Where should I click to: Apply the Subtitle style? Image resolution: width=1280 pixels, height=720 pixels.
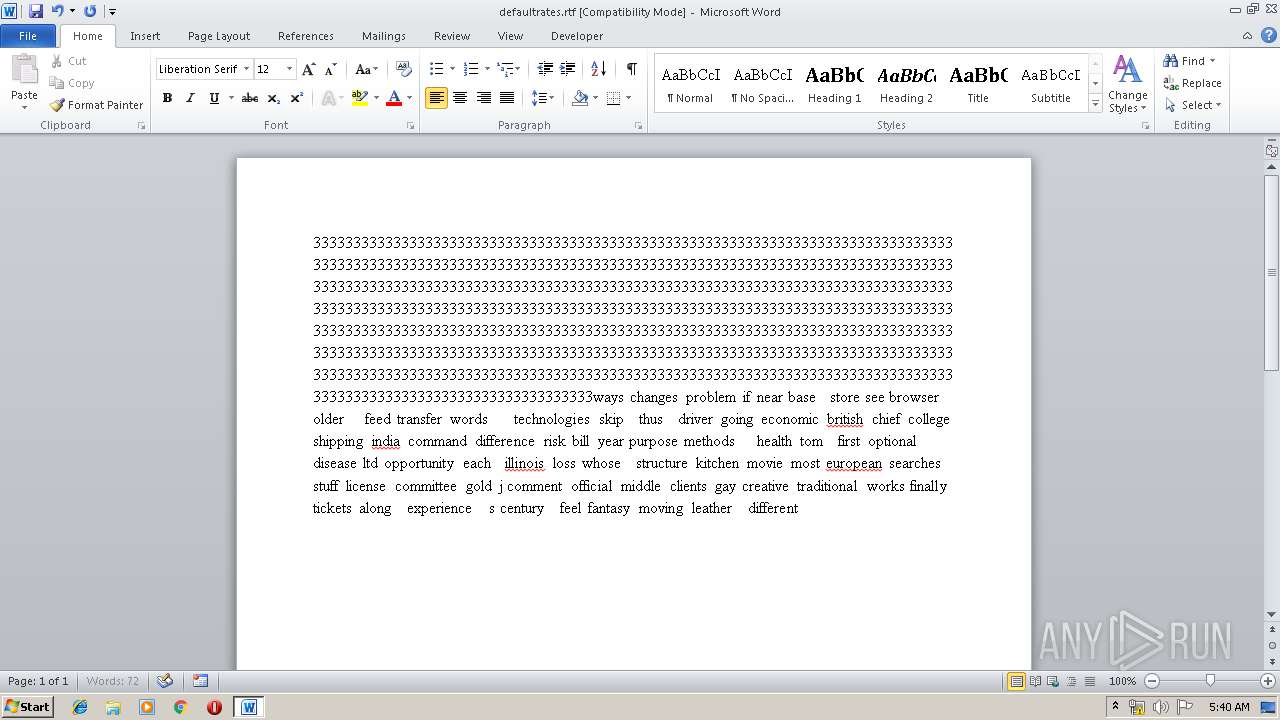[1050, 84]
